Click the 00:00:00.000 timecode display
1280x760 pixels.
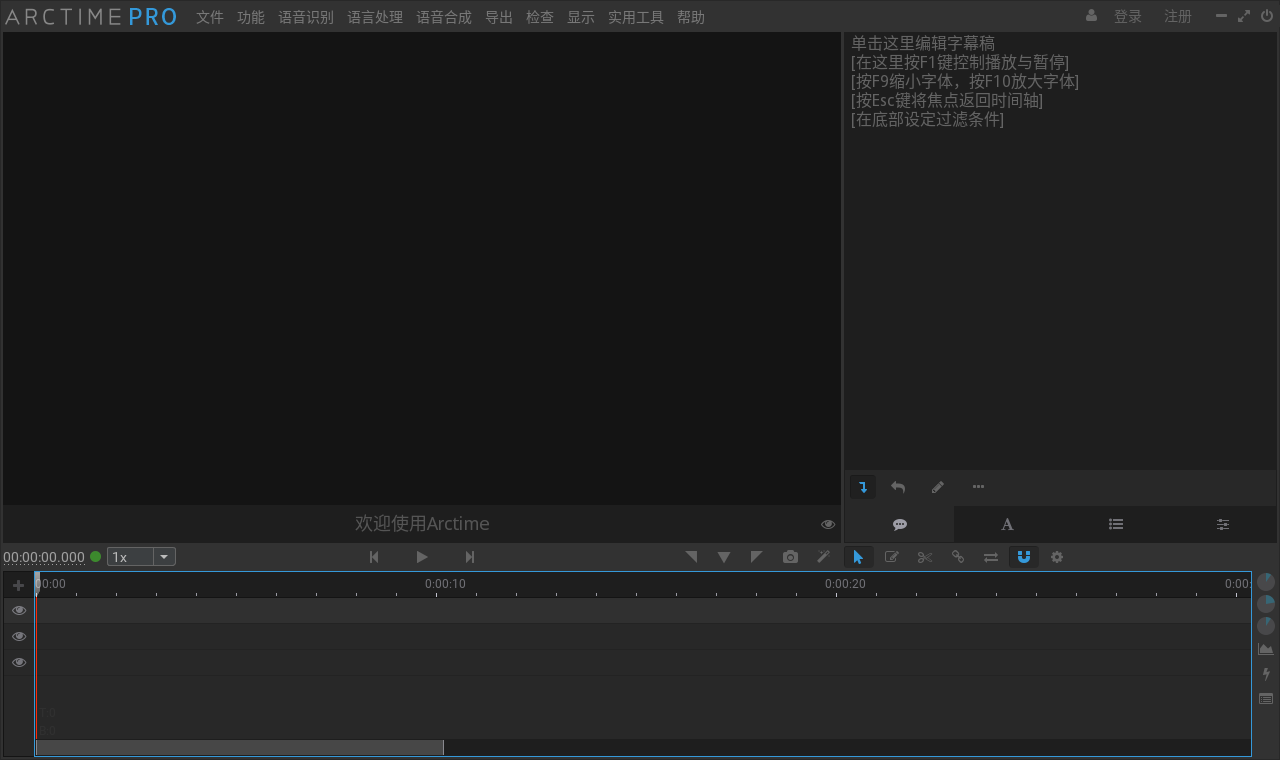44,557
